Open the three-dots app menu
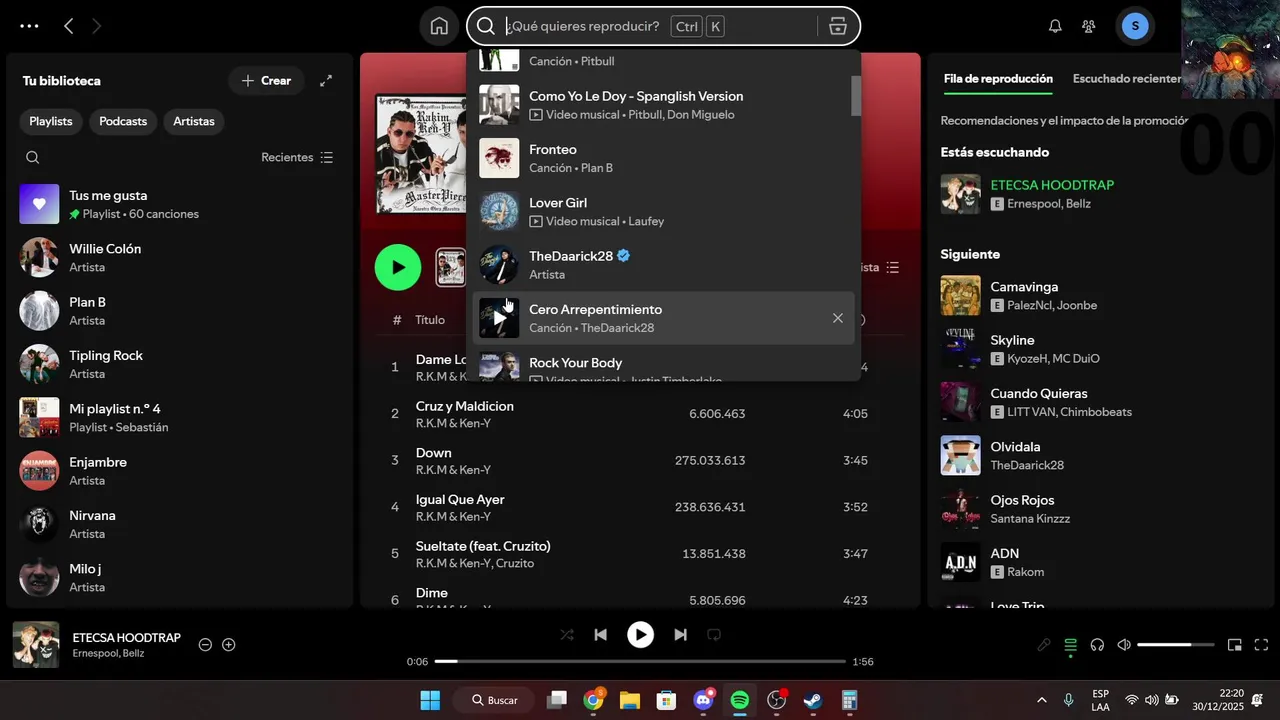This screenshot has width=1280, height=720. click(29, 26)
